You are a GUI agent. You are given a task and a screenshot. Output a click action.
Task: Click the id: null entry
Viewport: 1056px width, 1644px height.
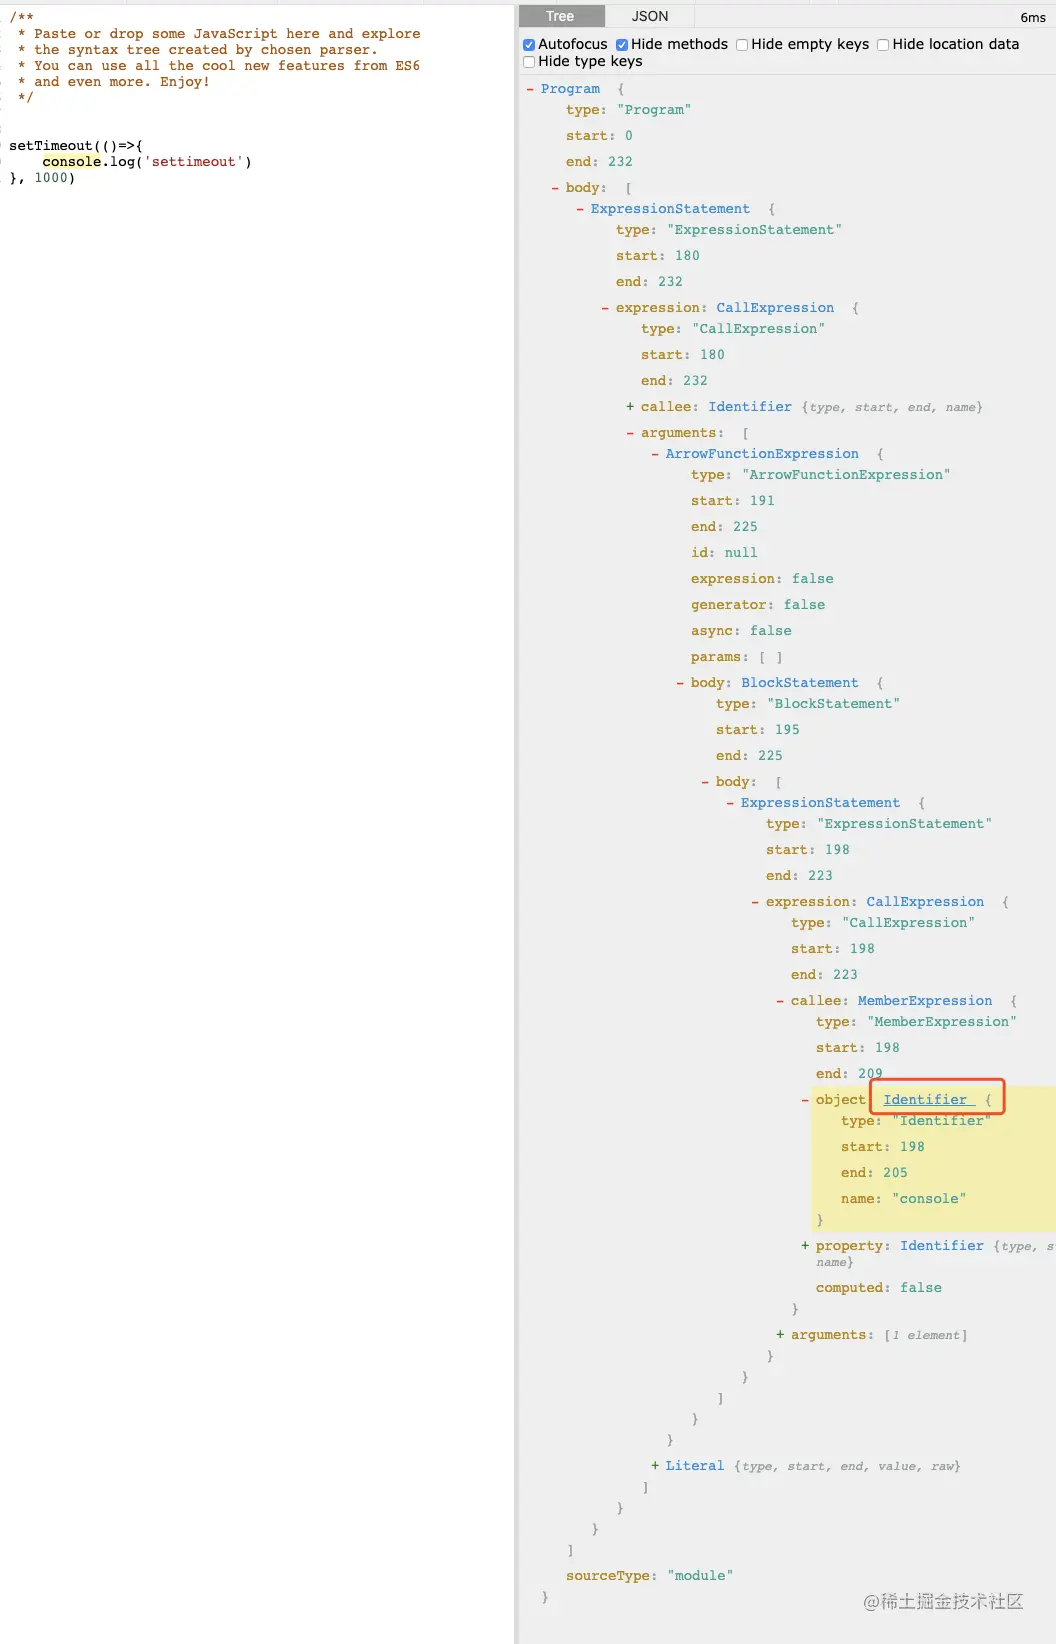pos(724,553)
